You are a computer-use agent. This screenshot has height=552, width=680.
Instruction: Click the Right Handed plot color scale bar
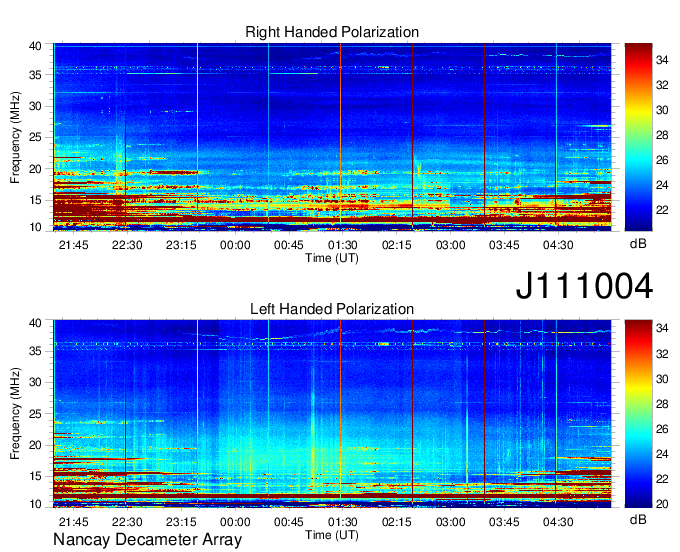coord(638,137)
